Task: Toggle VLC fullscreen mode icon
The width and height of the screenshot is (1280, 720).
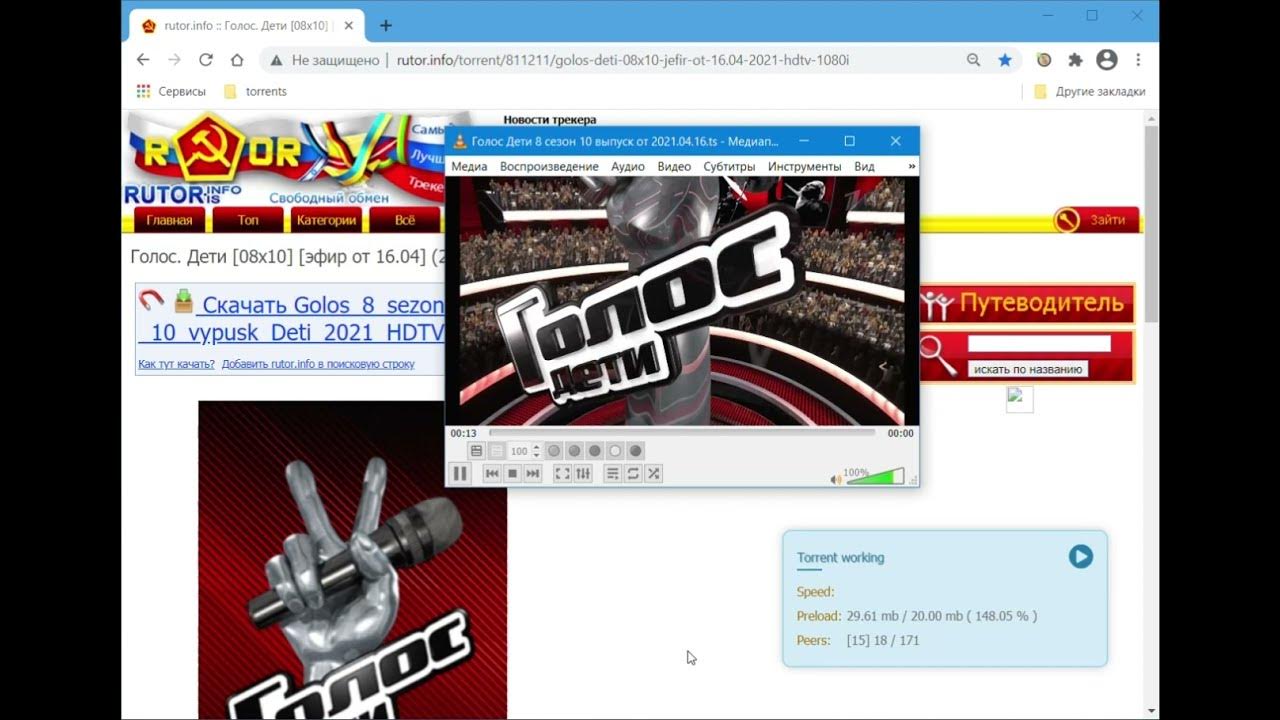Action: pos(563,473)
